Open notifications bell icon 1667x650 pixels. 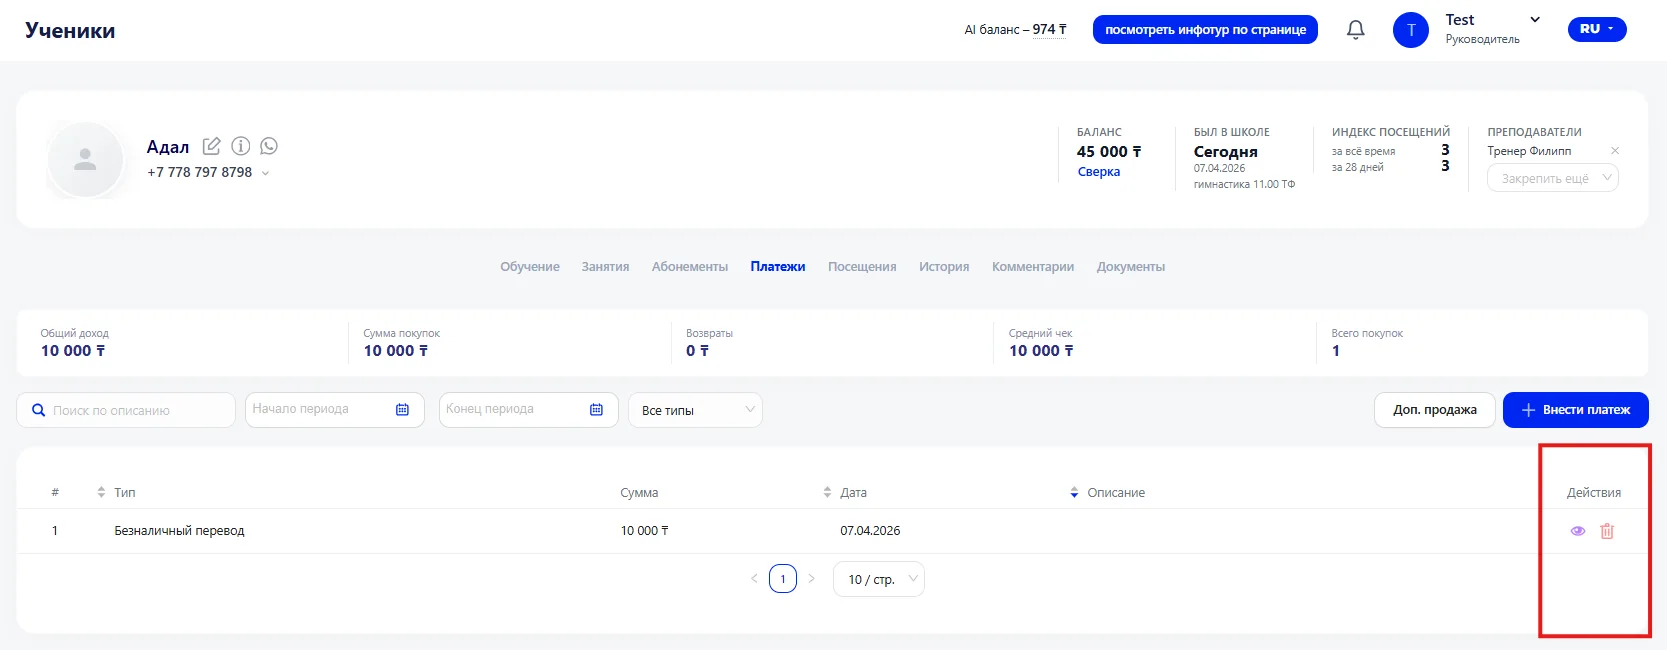[1355, 30]
